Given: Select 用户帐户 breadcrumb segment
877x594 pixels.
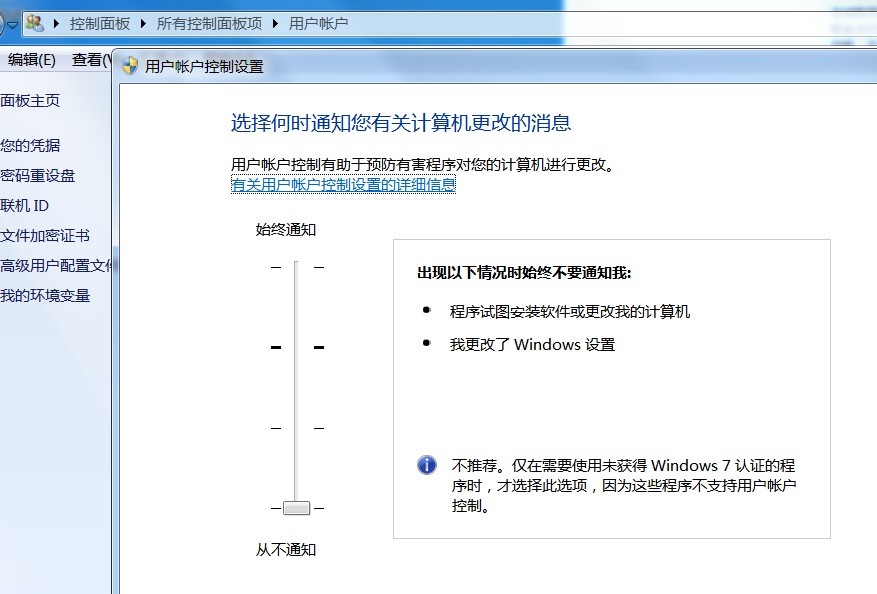Looking at the screenshot, I should coord(318,23).
